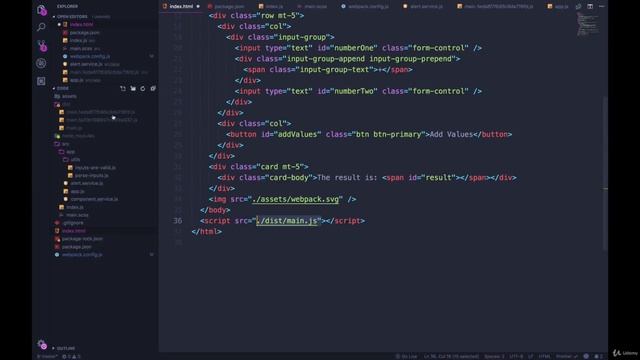Click the New File icon in explorer header
Screen dimensions: 640x360
pyautogui.click(x=123, y=88)
